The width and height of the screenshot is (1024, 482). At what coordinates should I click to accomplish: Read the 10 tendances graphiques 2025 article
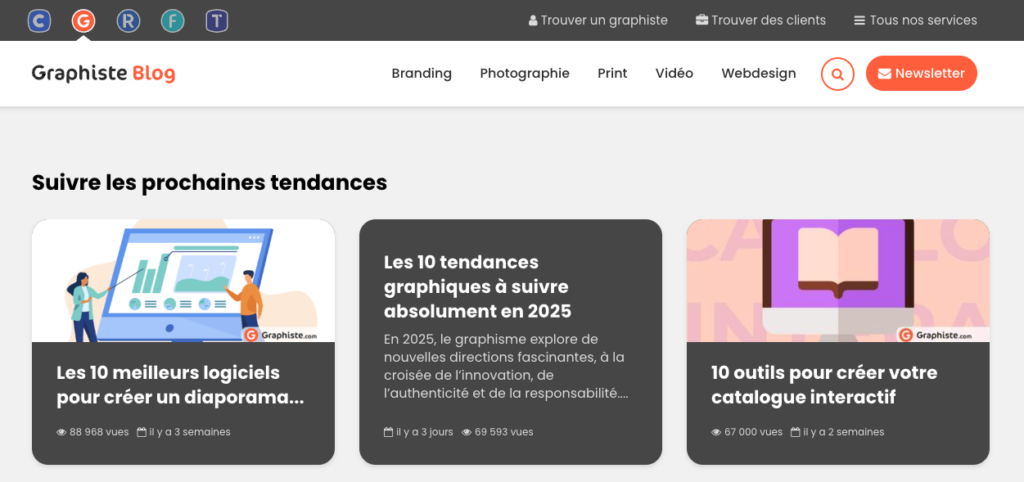tap(477, 286)
